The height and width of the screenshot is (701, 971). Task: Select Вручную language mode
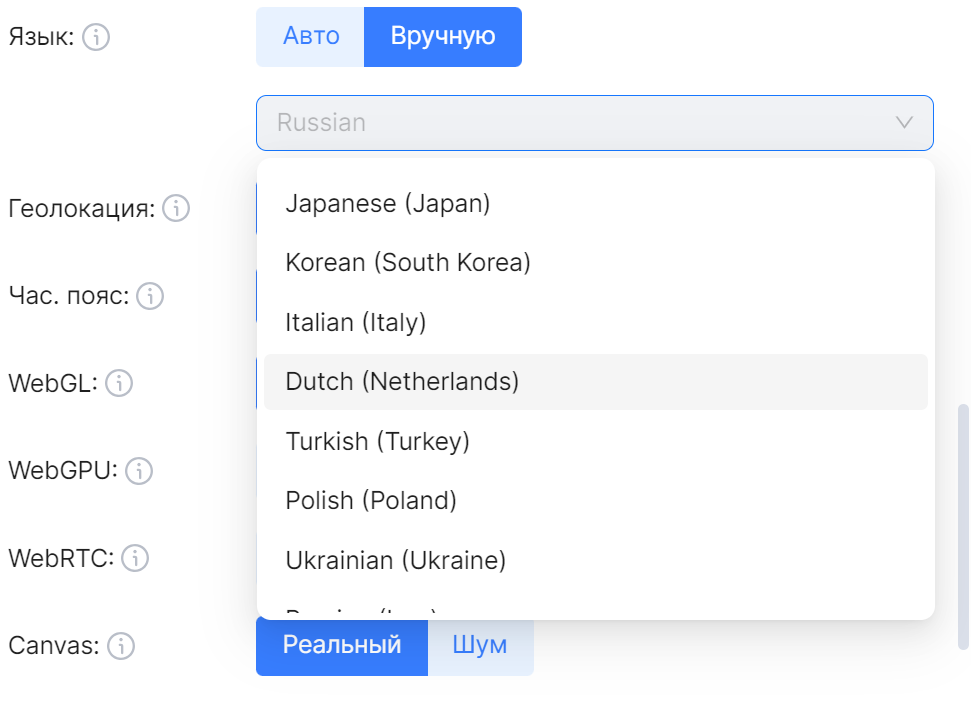[443, 37]
